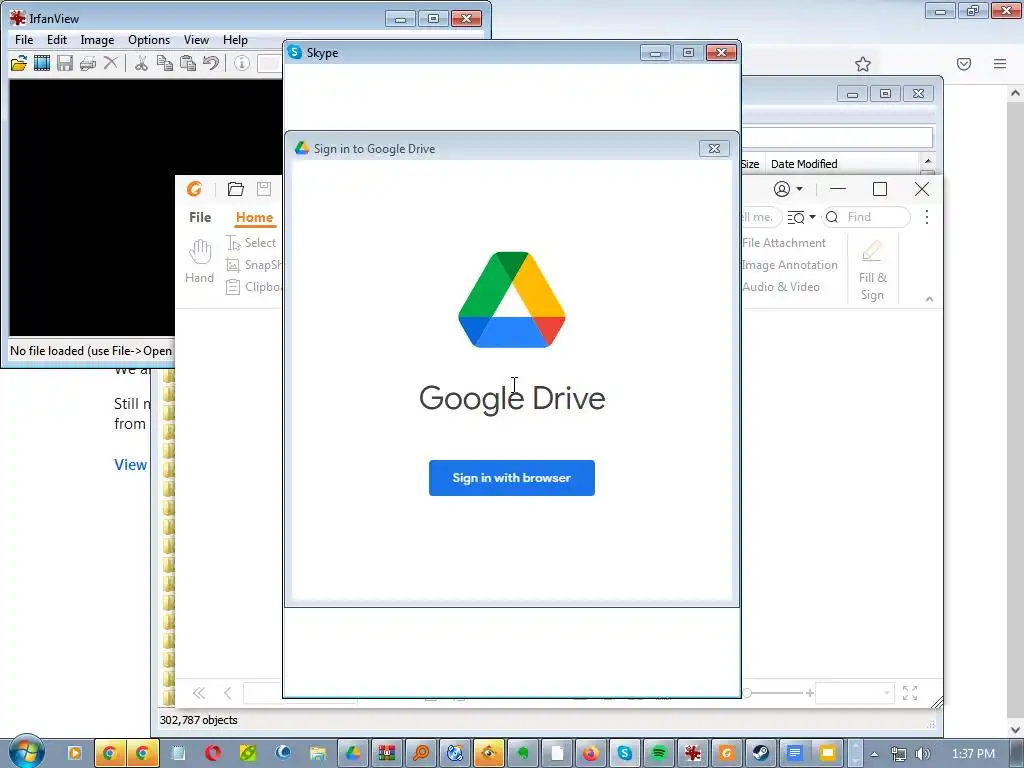The width and height of the screenshot is (1024, 768).
Task: Open the File tab in Foxit
Action: [x=200, y=217]
